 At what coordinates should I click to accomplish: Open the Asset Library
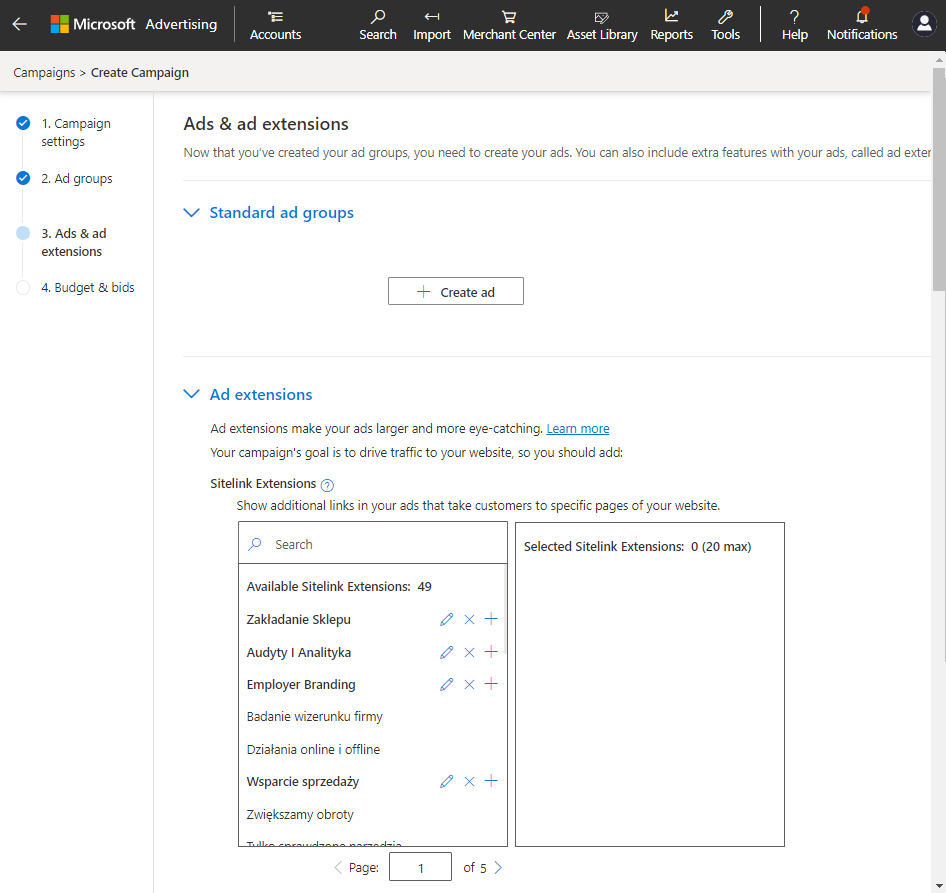pyautogui.click(x=601, y=25)
